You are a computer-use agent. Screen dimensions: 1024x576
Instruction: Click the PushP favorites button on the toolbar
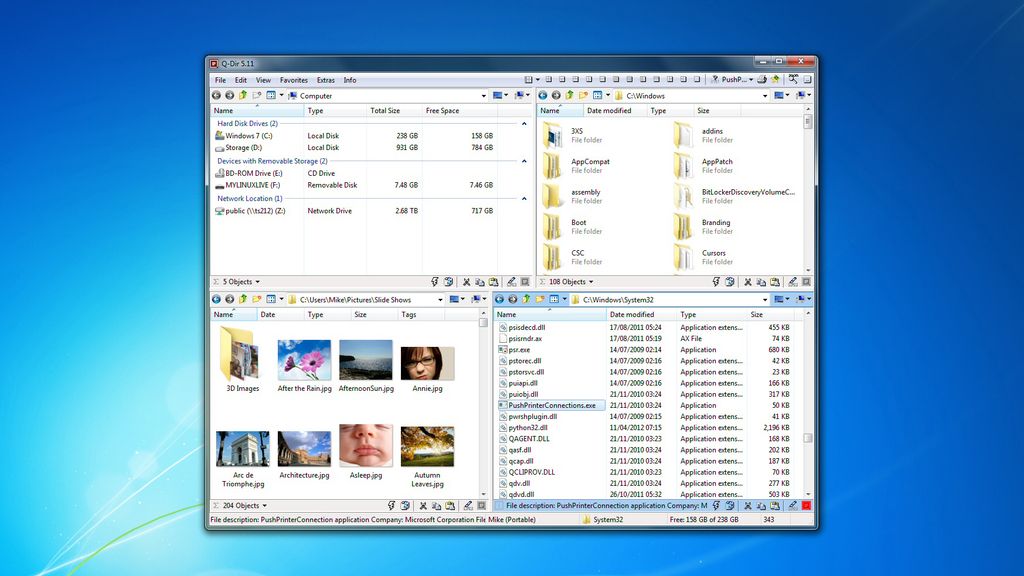click(x=734, y=79)
